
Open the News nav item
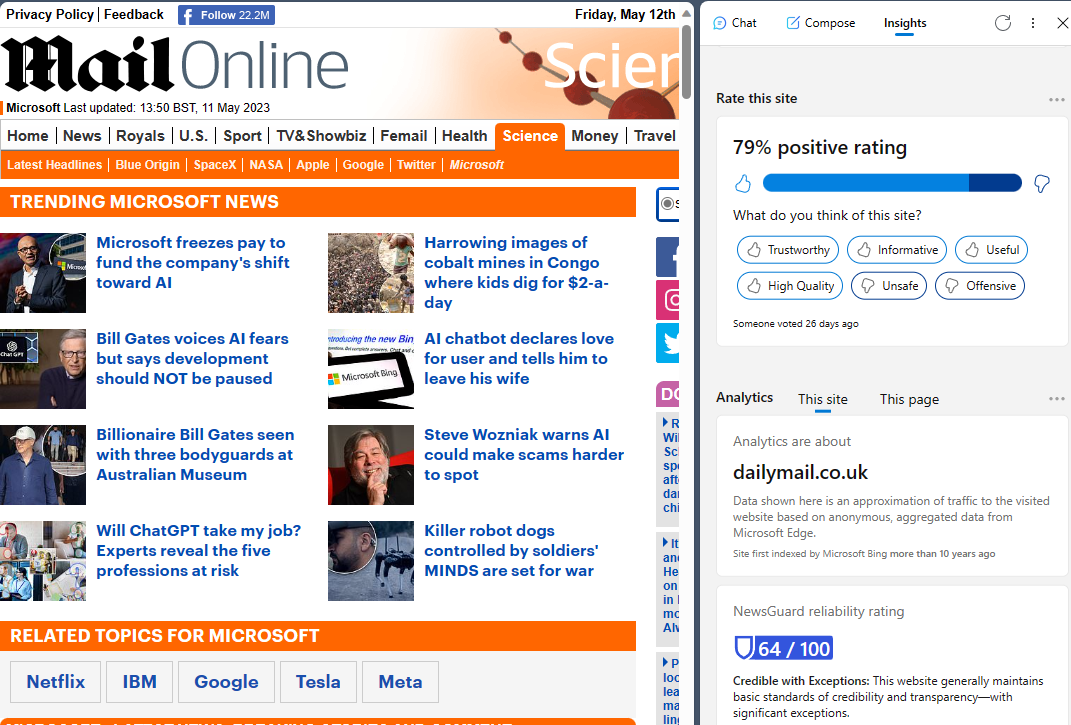pyautogui.click(x=82, y=136)
